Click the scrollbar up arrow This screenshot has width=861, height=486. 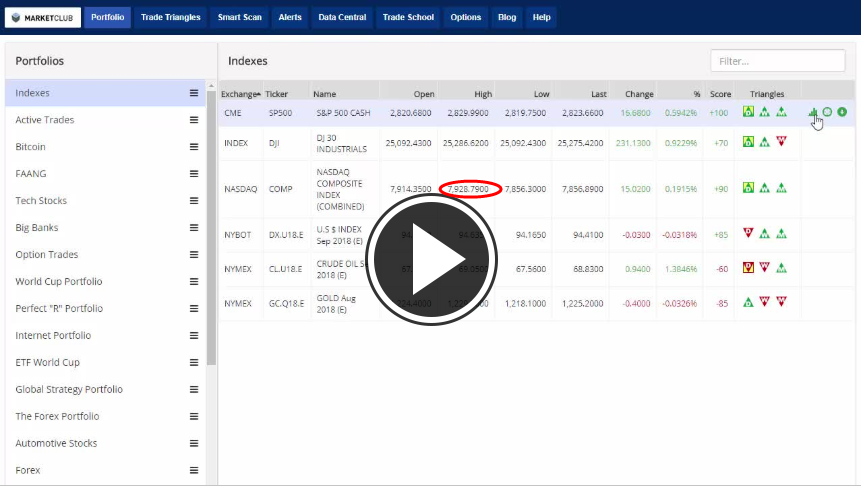click(x=211, y=86)
